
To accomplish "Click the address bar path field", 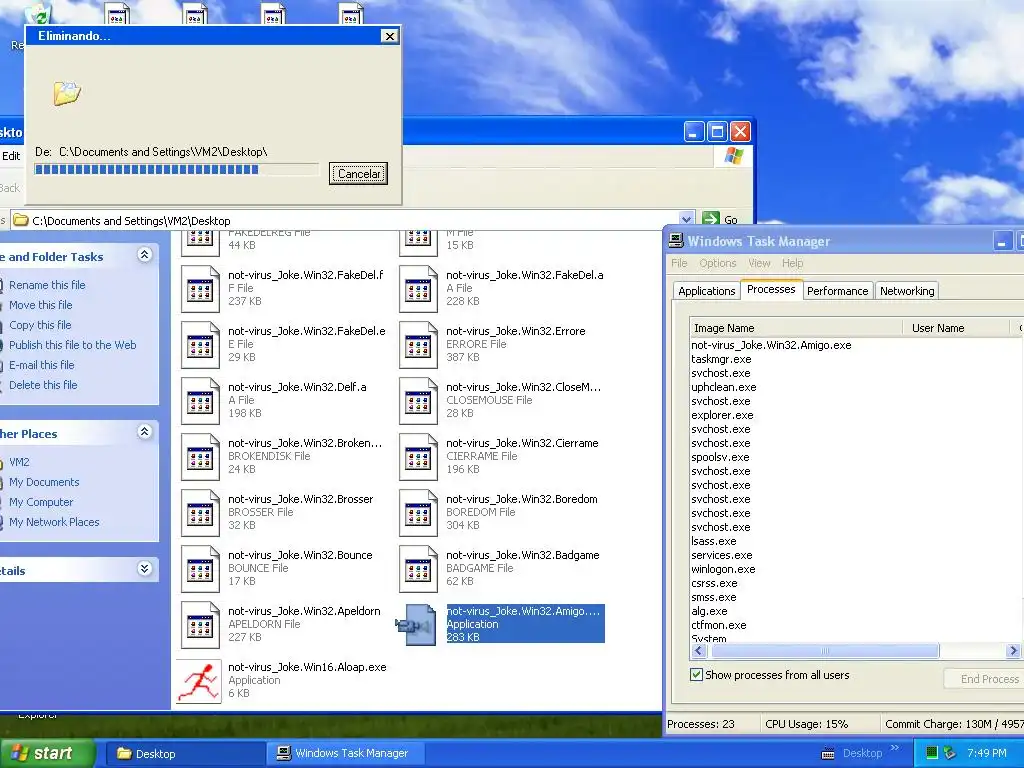I will 353,221.
